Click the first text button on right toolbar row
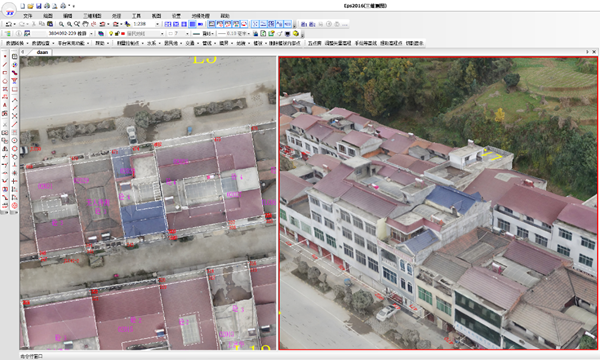 pyautogui.click(x=315, y=43)
